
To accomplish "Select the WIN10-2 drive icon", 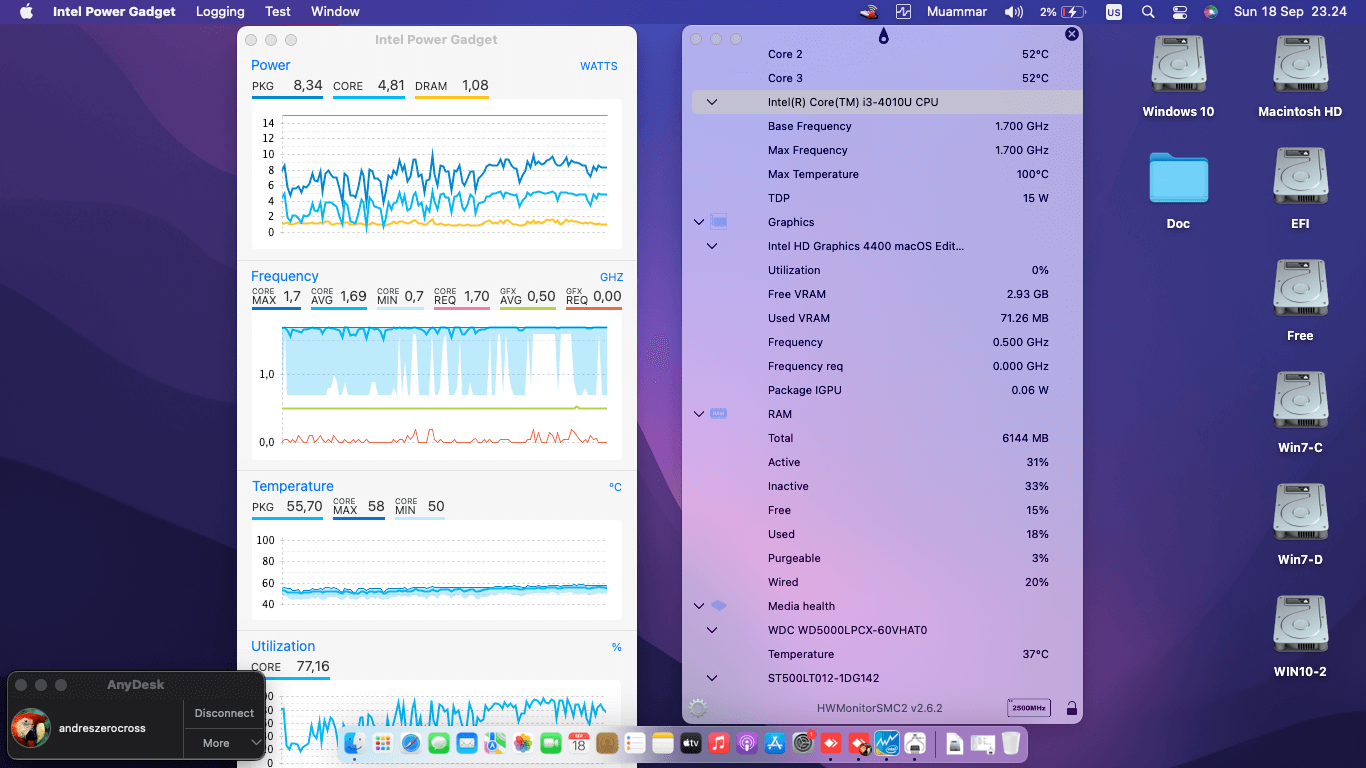I will [x=1300, y=636].
